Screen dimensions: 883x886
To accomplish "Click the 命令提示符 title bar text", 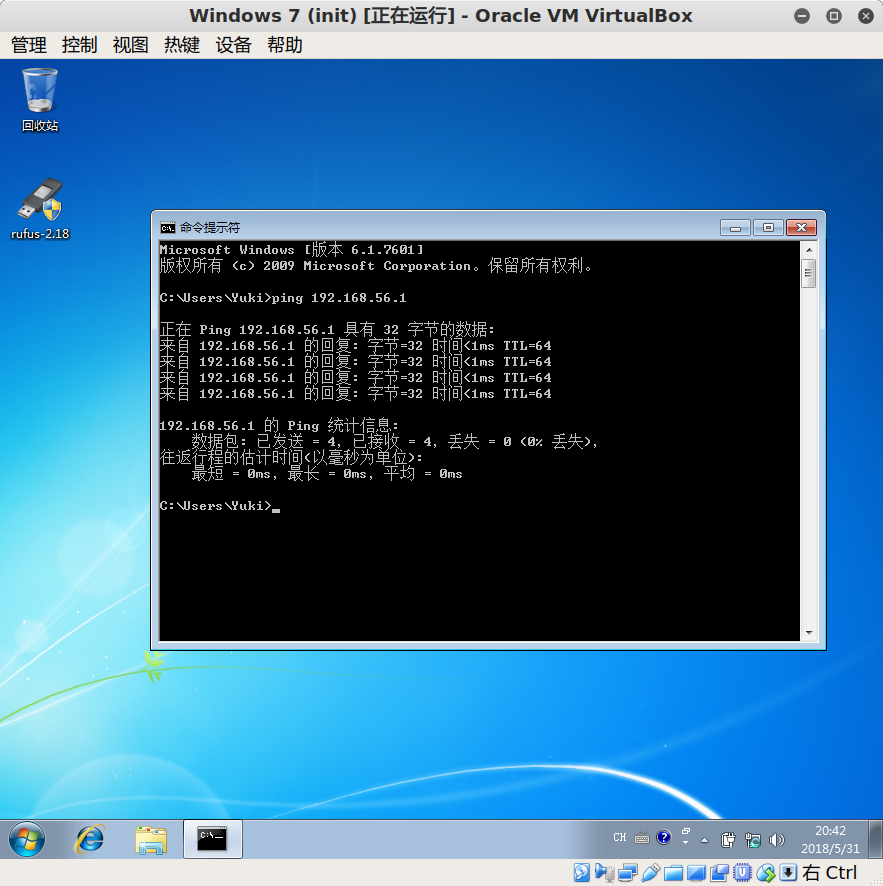I will click(x=210, y=228).
